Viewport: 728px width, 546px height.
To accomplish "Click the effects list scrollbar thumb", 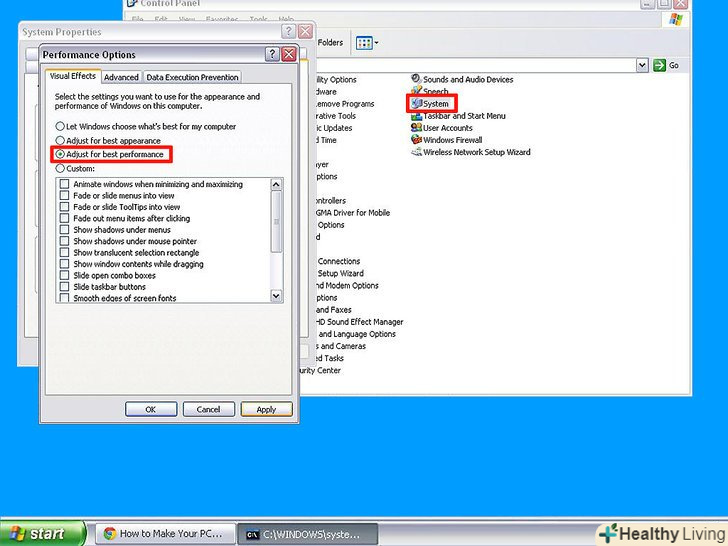I will 276,222.
